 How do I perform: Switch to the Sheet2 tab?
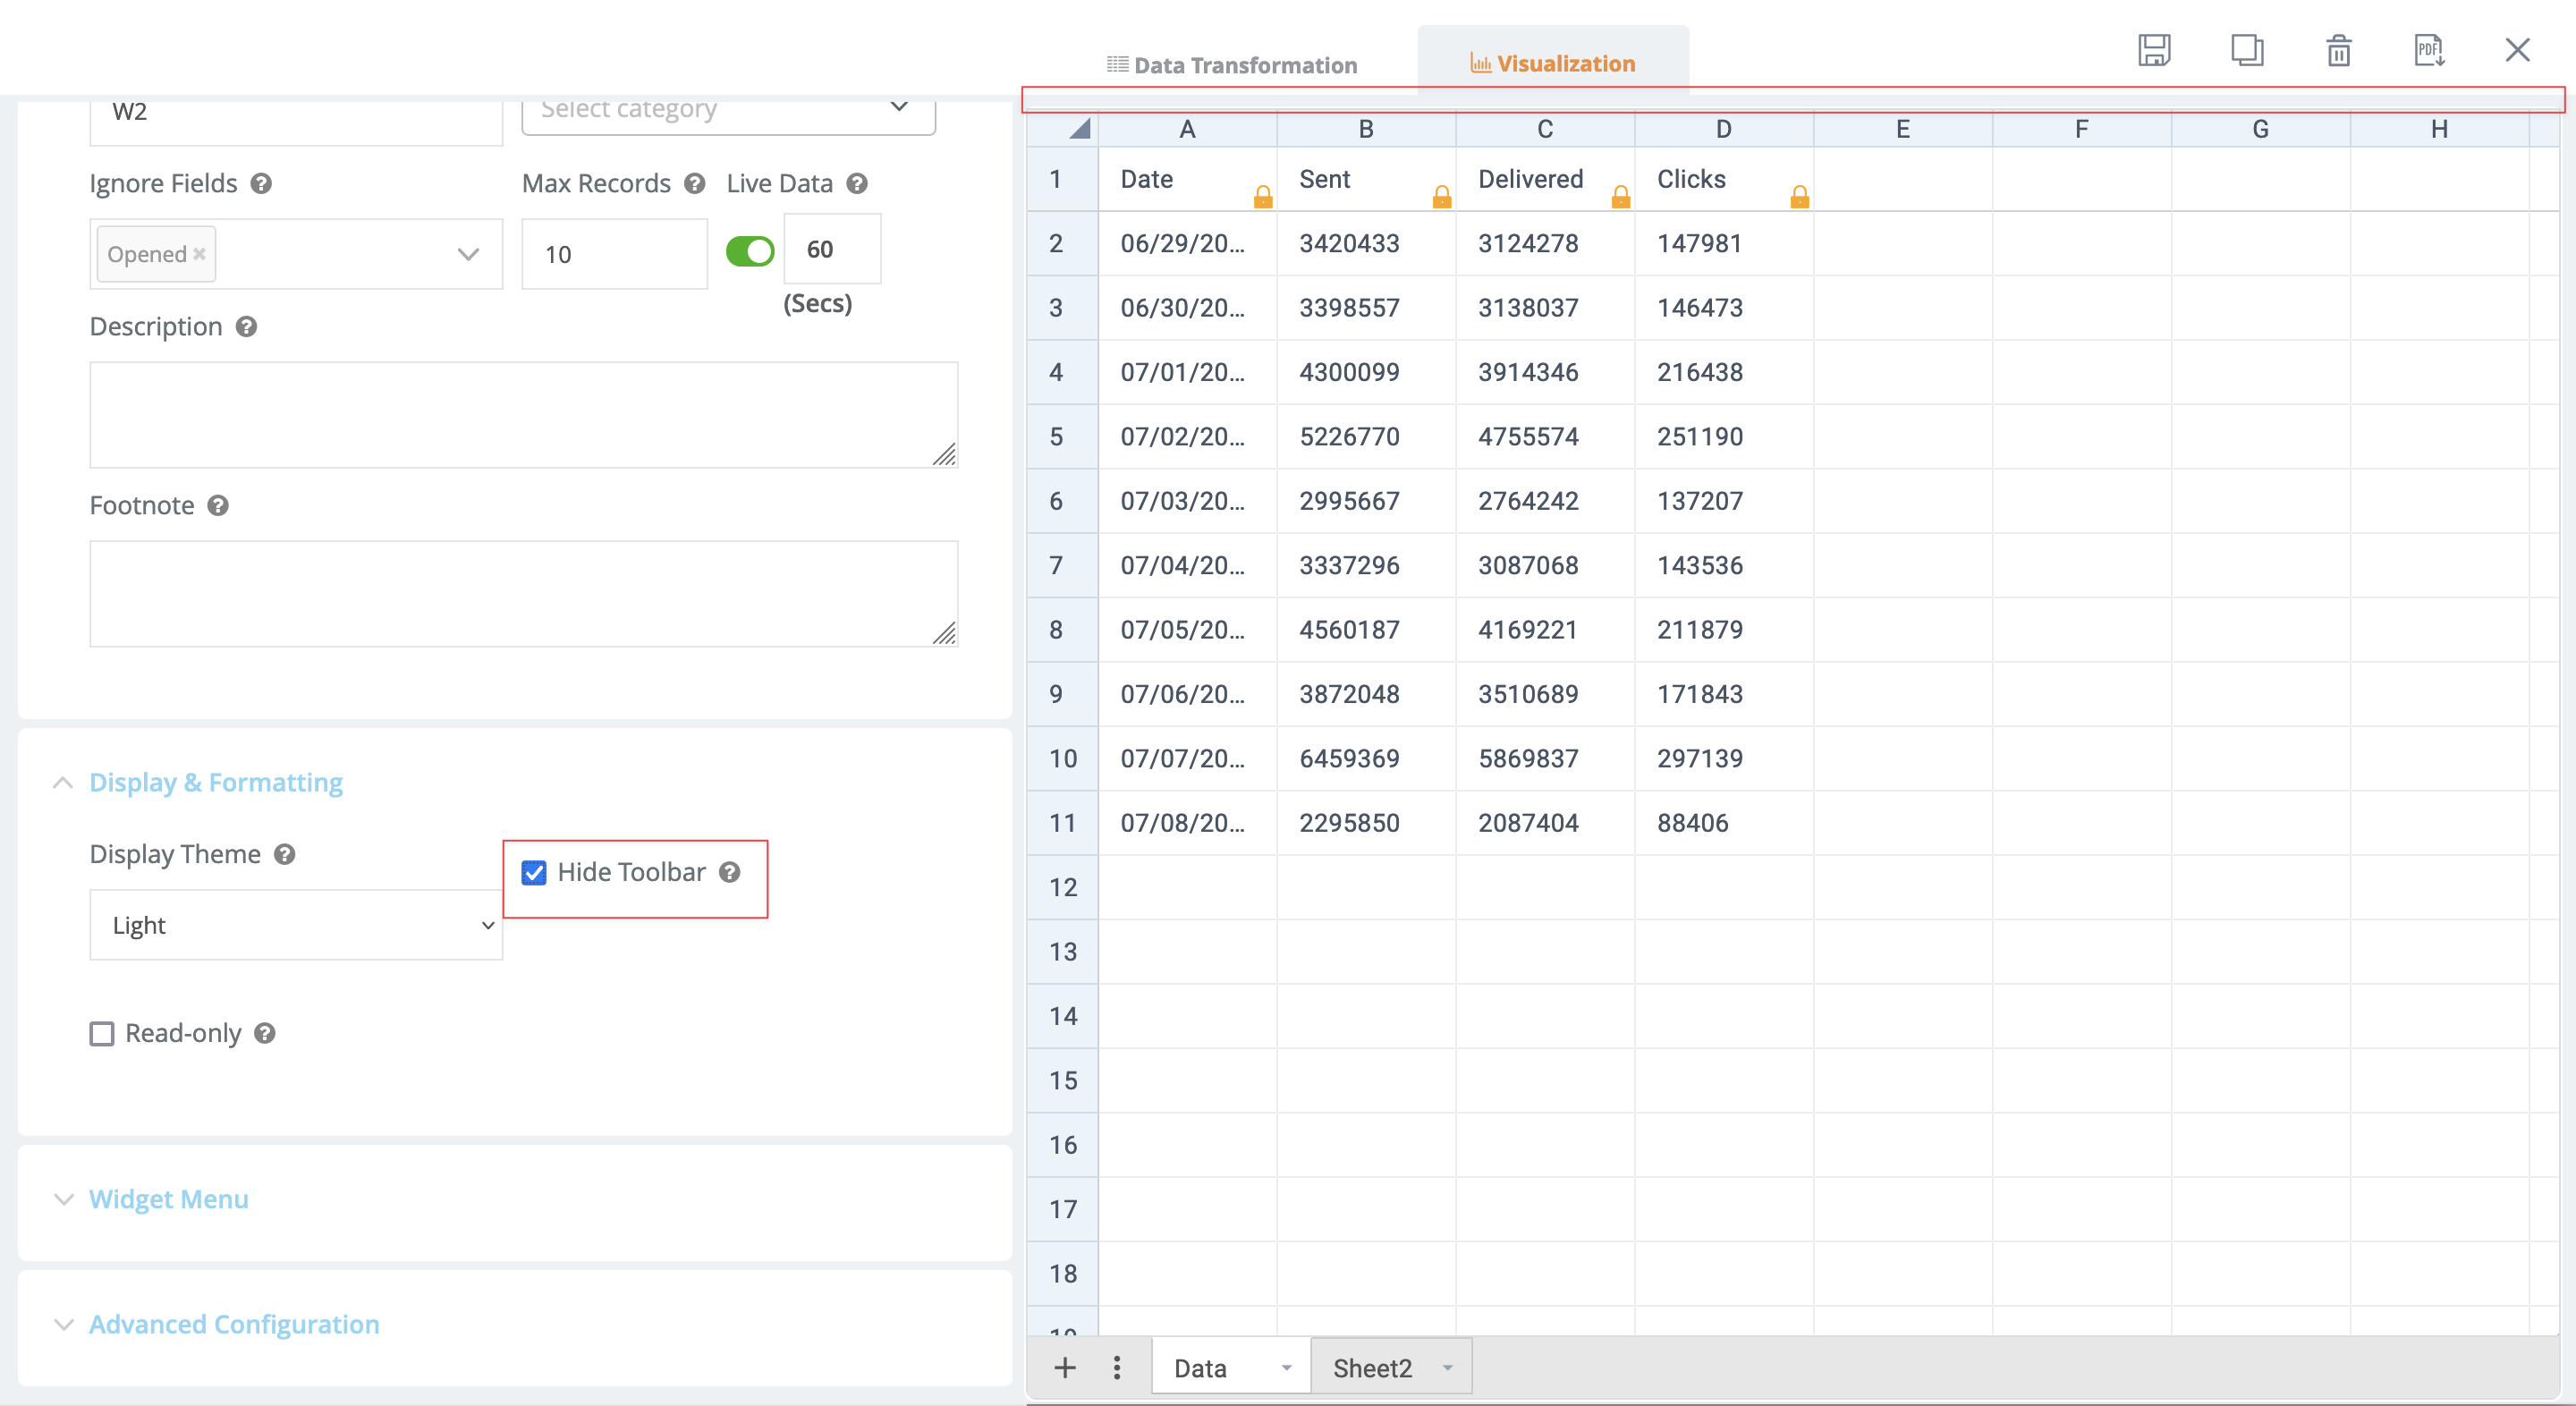[1372, 1367]
